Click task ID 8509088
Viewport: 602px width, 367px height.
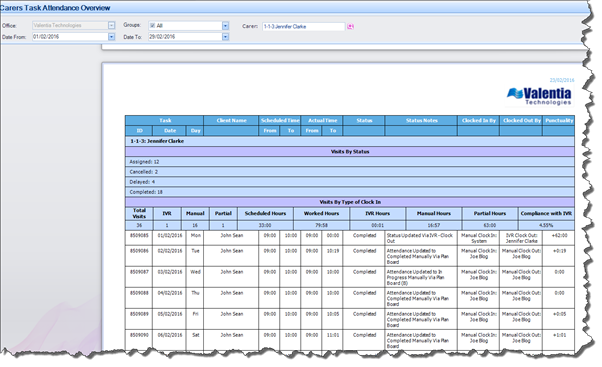pyautogui.click(x=139, y=293)
